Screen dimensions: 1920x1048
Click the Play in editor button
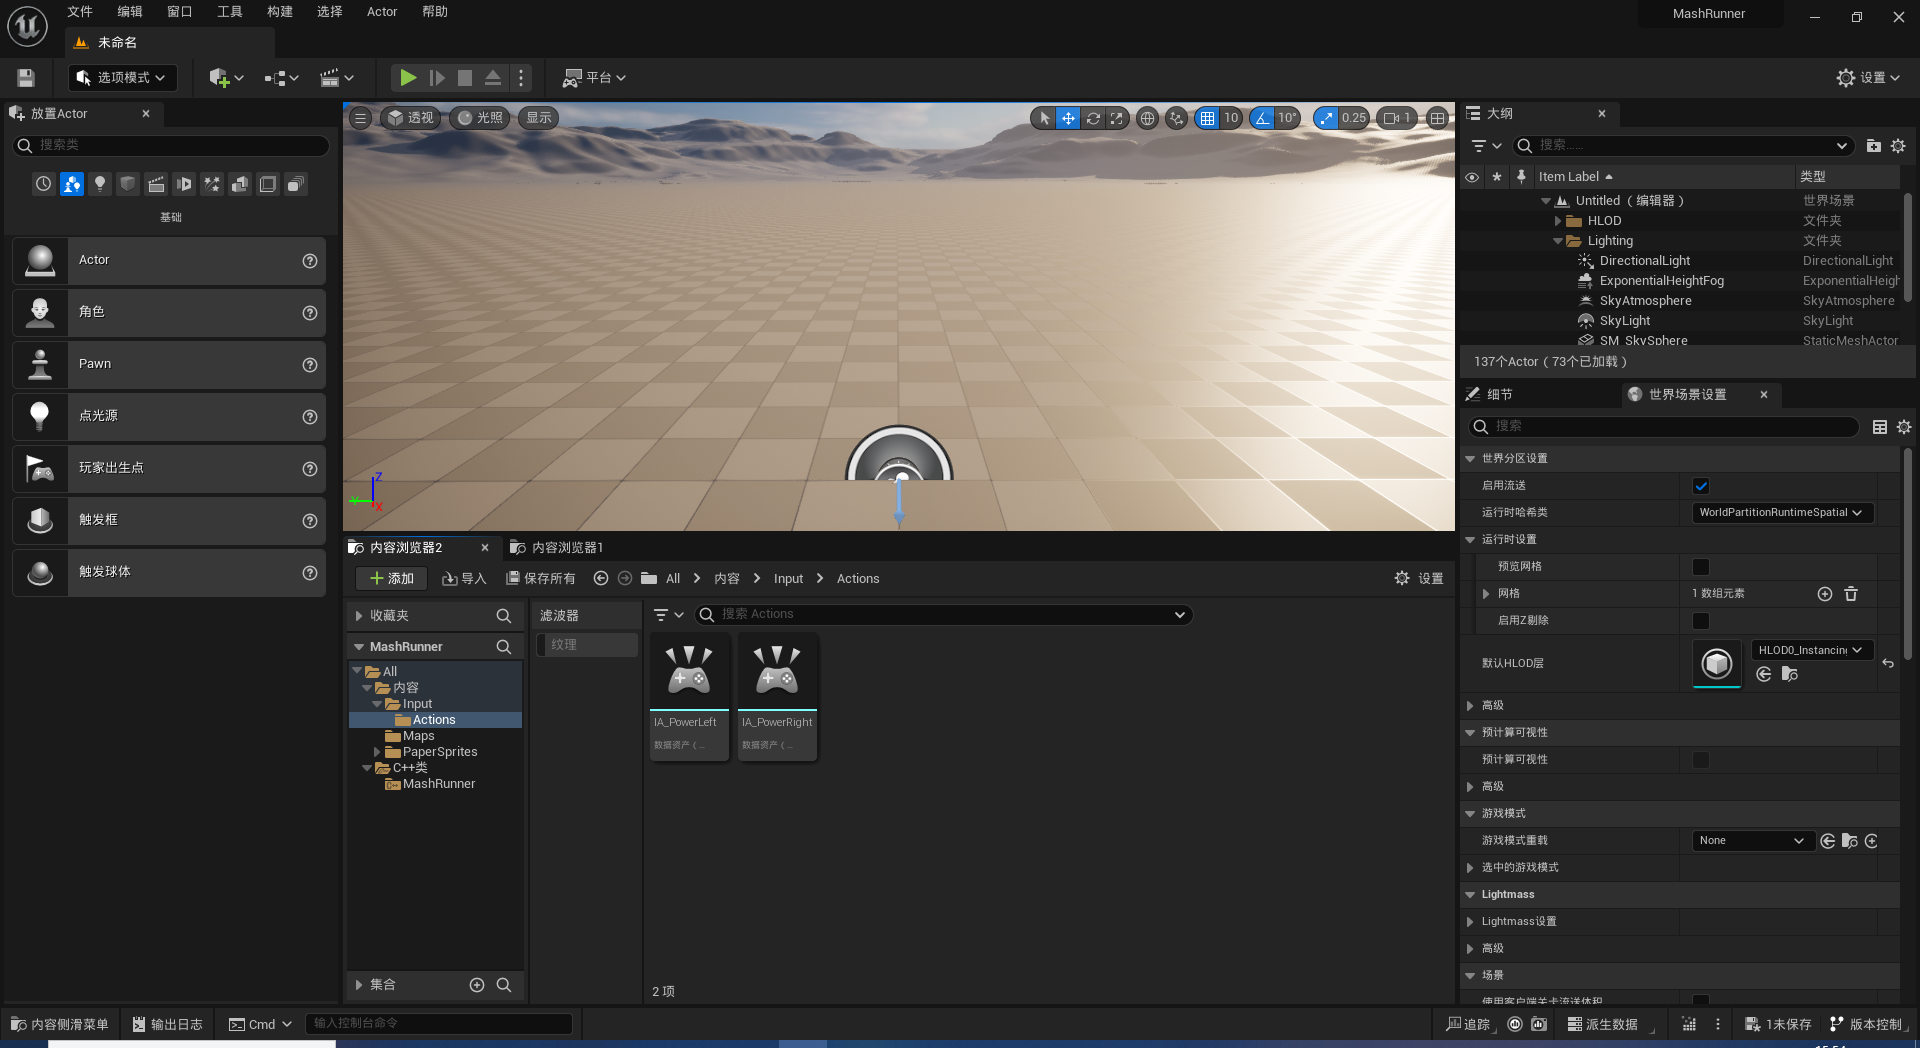[408, 77]
